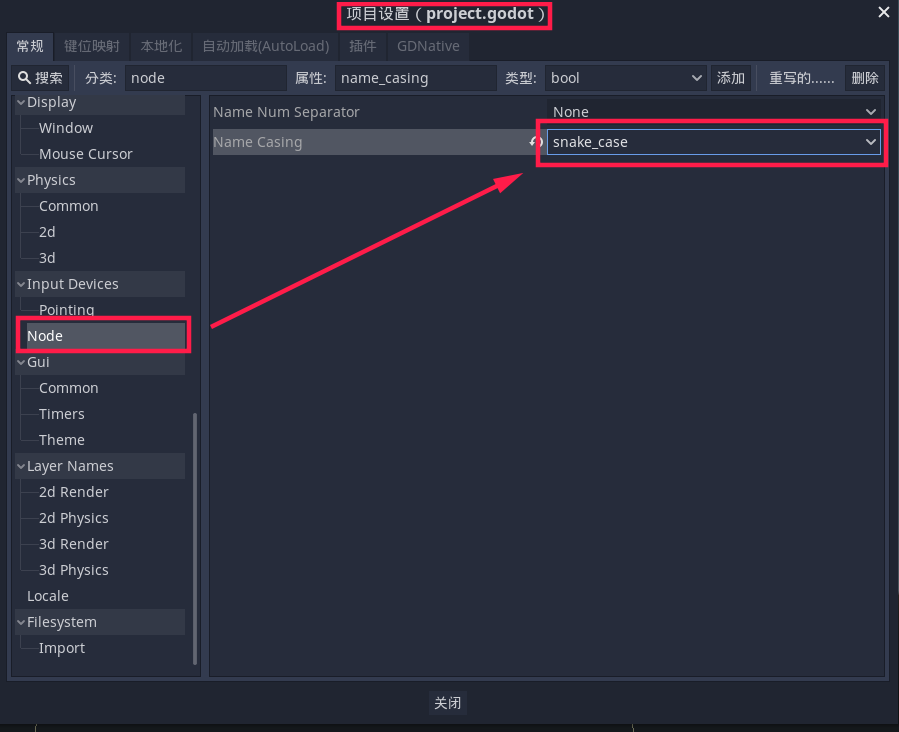The image size is (899, 732).
Task: Select Timers under Gui
Action: tap(61, 414)
